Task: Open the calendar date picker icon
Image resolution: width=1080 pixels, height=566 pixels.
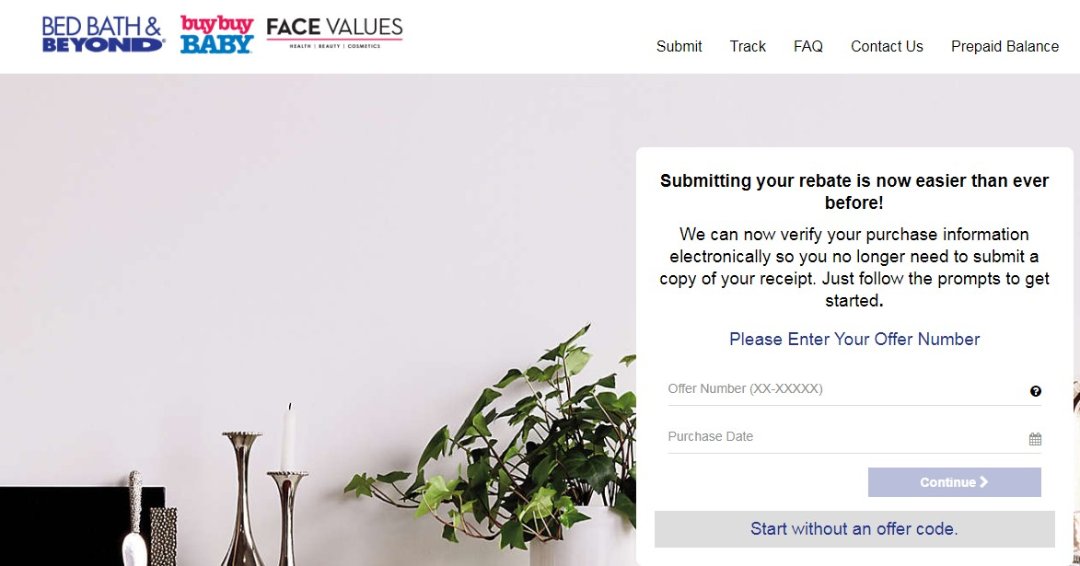Action: click(1035, 439)
